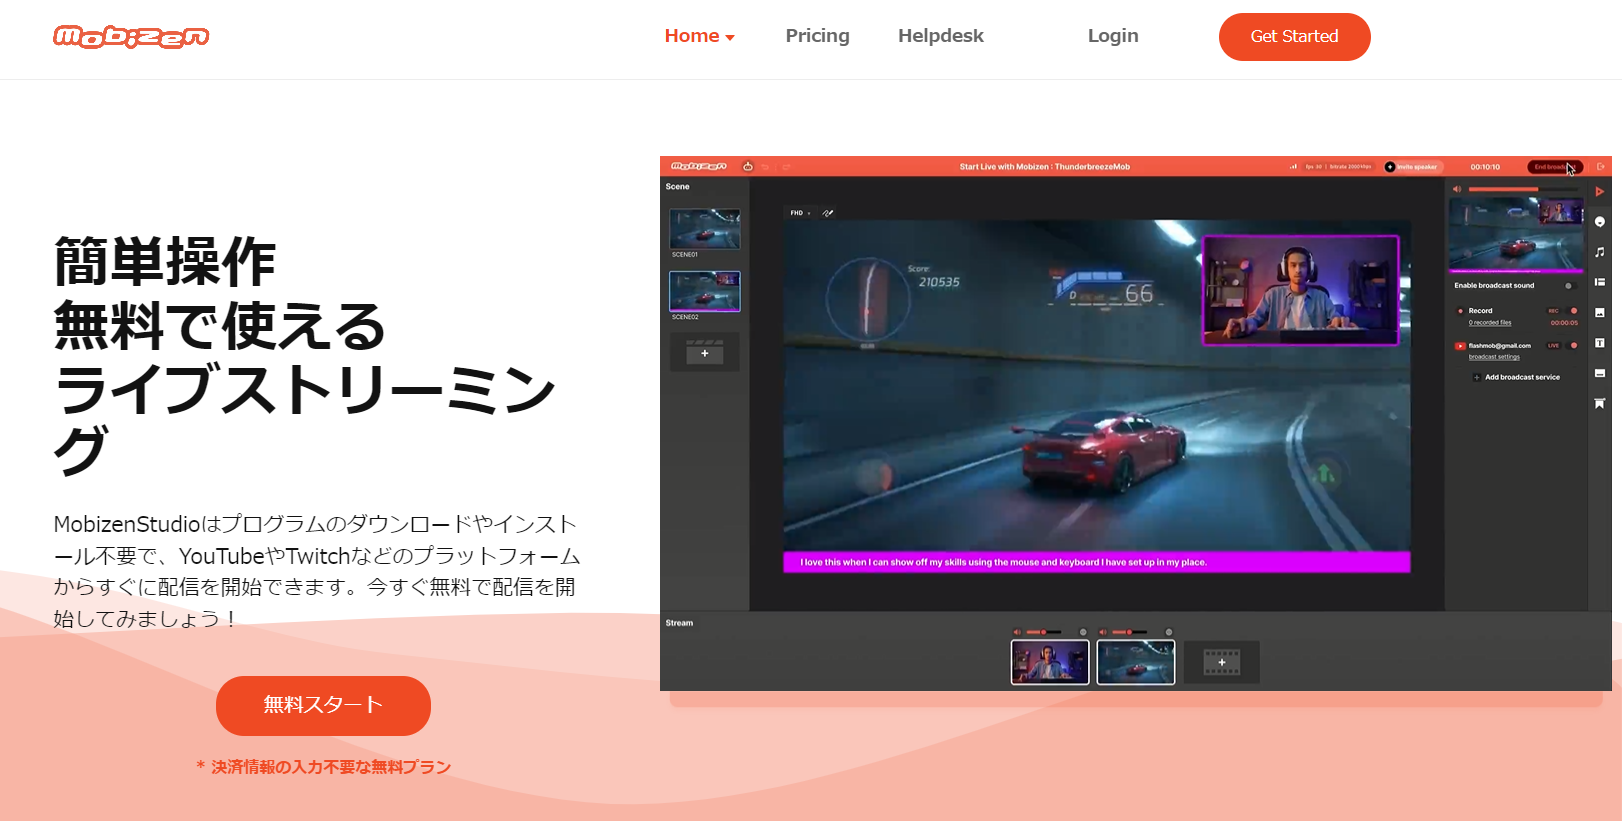The height and width of the screenshot is (821, 1622).
Task: Add a new stream with the plus tile
Action: coord(1222,662)
